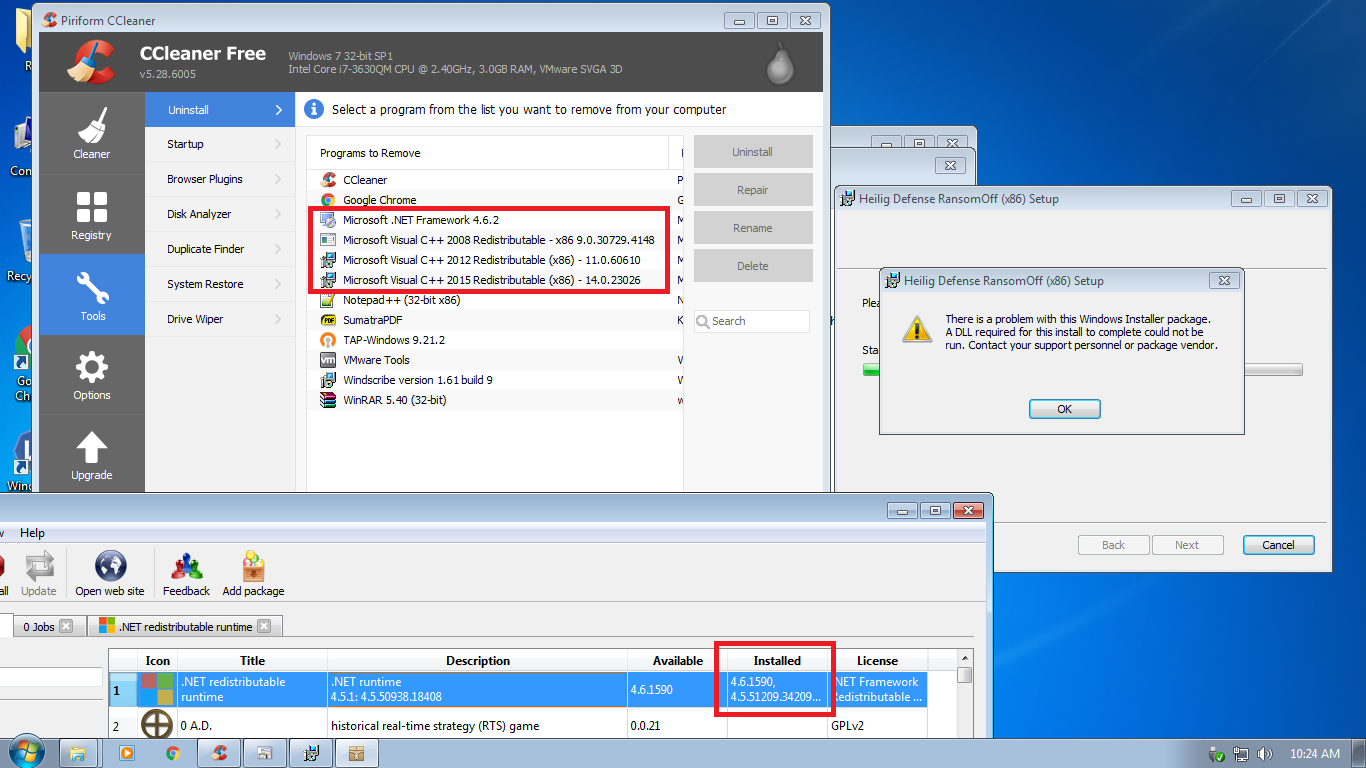
Task: Click the Search field in CCleaner
Action: [752, 321]
